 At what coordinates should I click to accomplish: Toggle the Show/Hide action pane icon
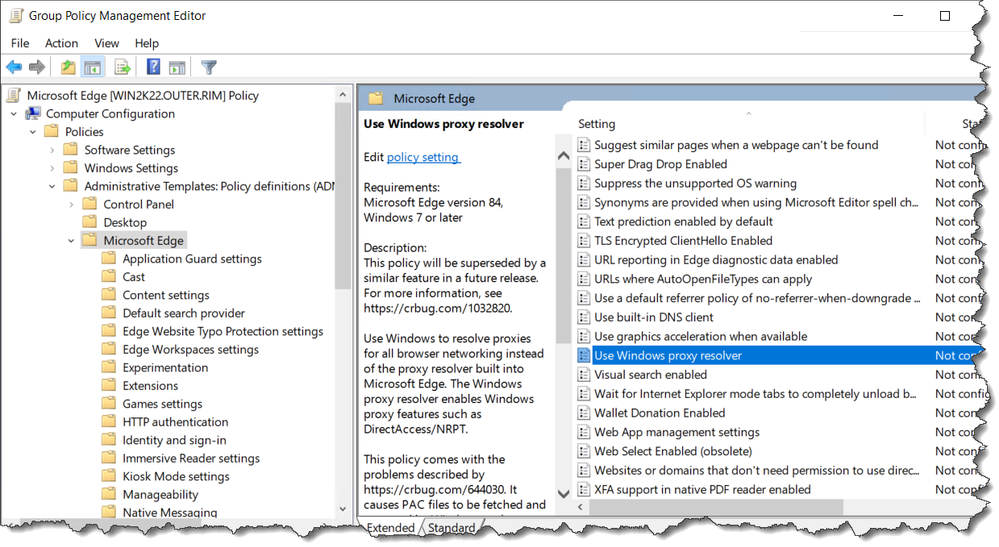(x=177, y=67)
